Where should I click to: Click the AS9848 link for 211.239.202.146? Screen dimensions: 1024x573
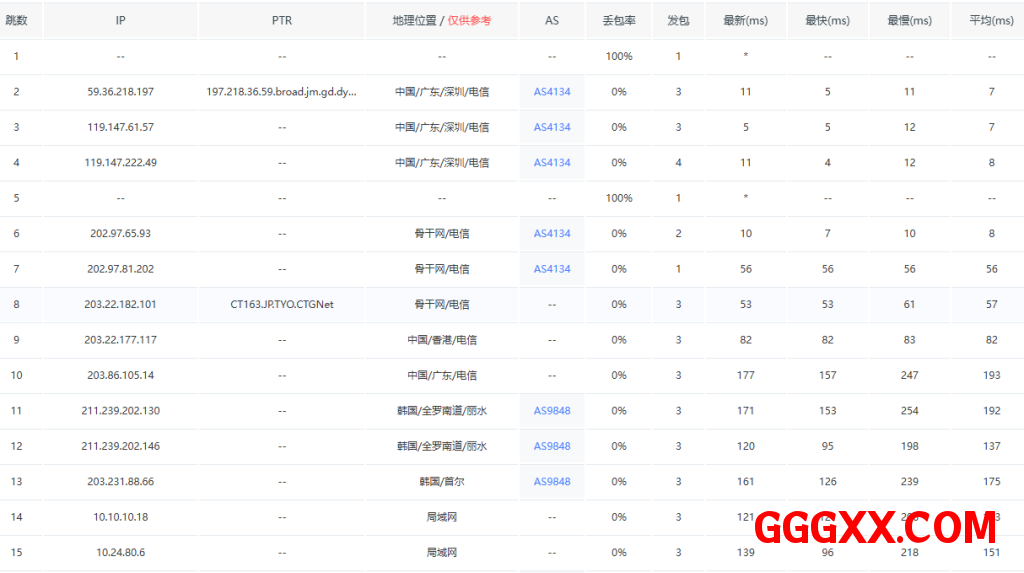551,446
